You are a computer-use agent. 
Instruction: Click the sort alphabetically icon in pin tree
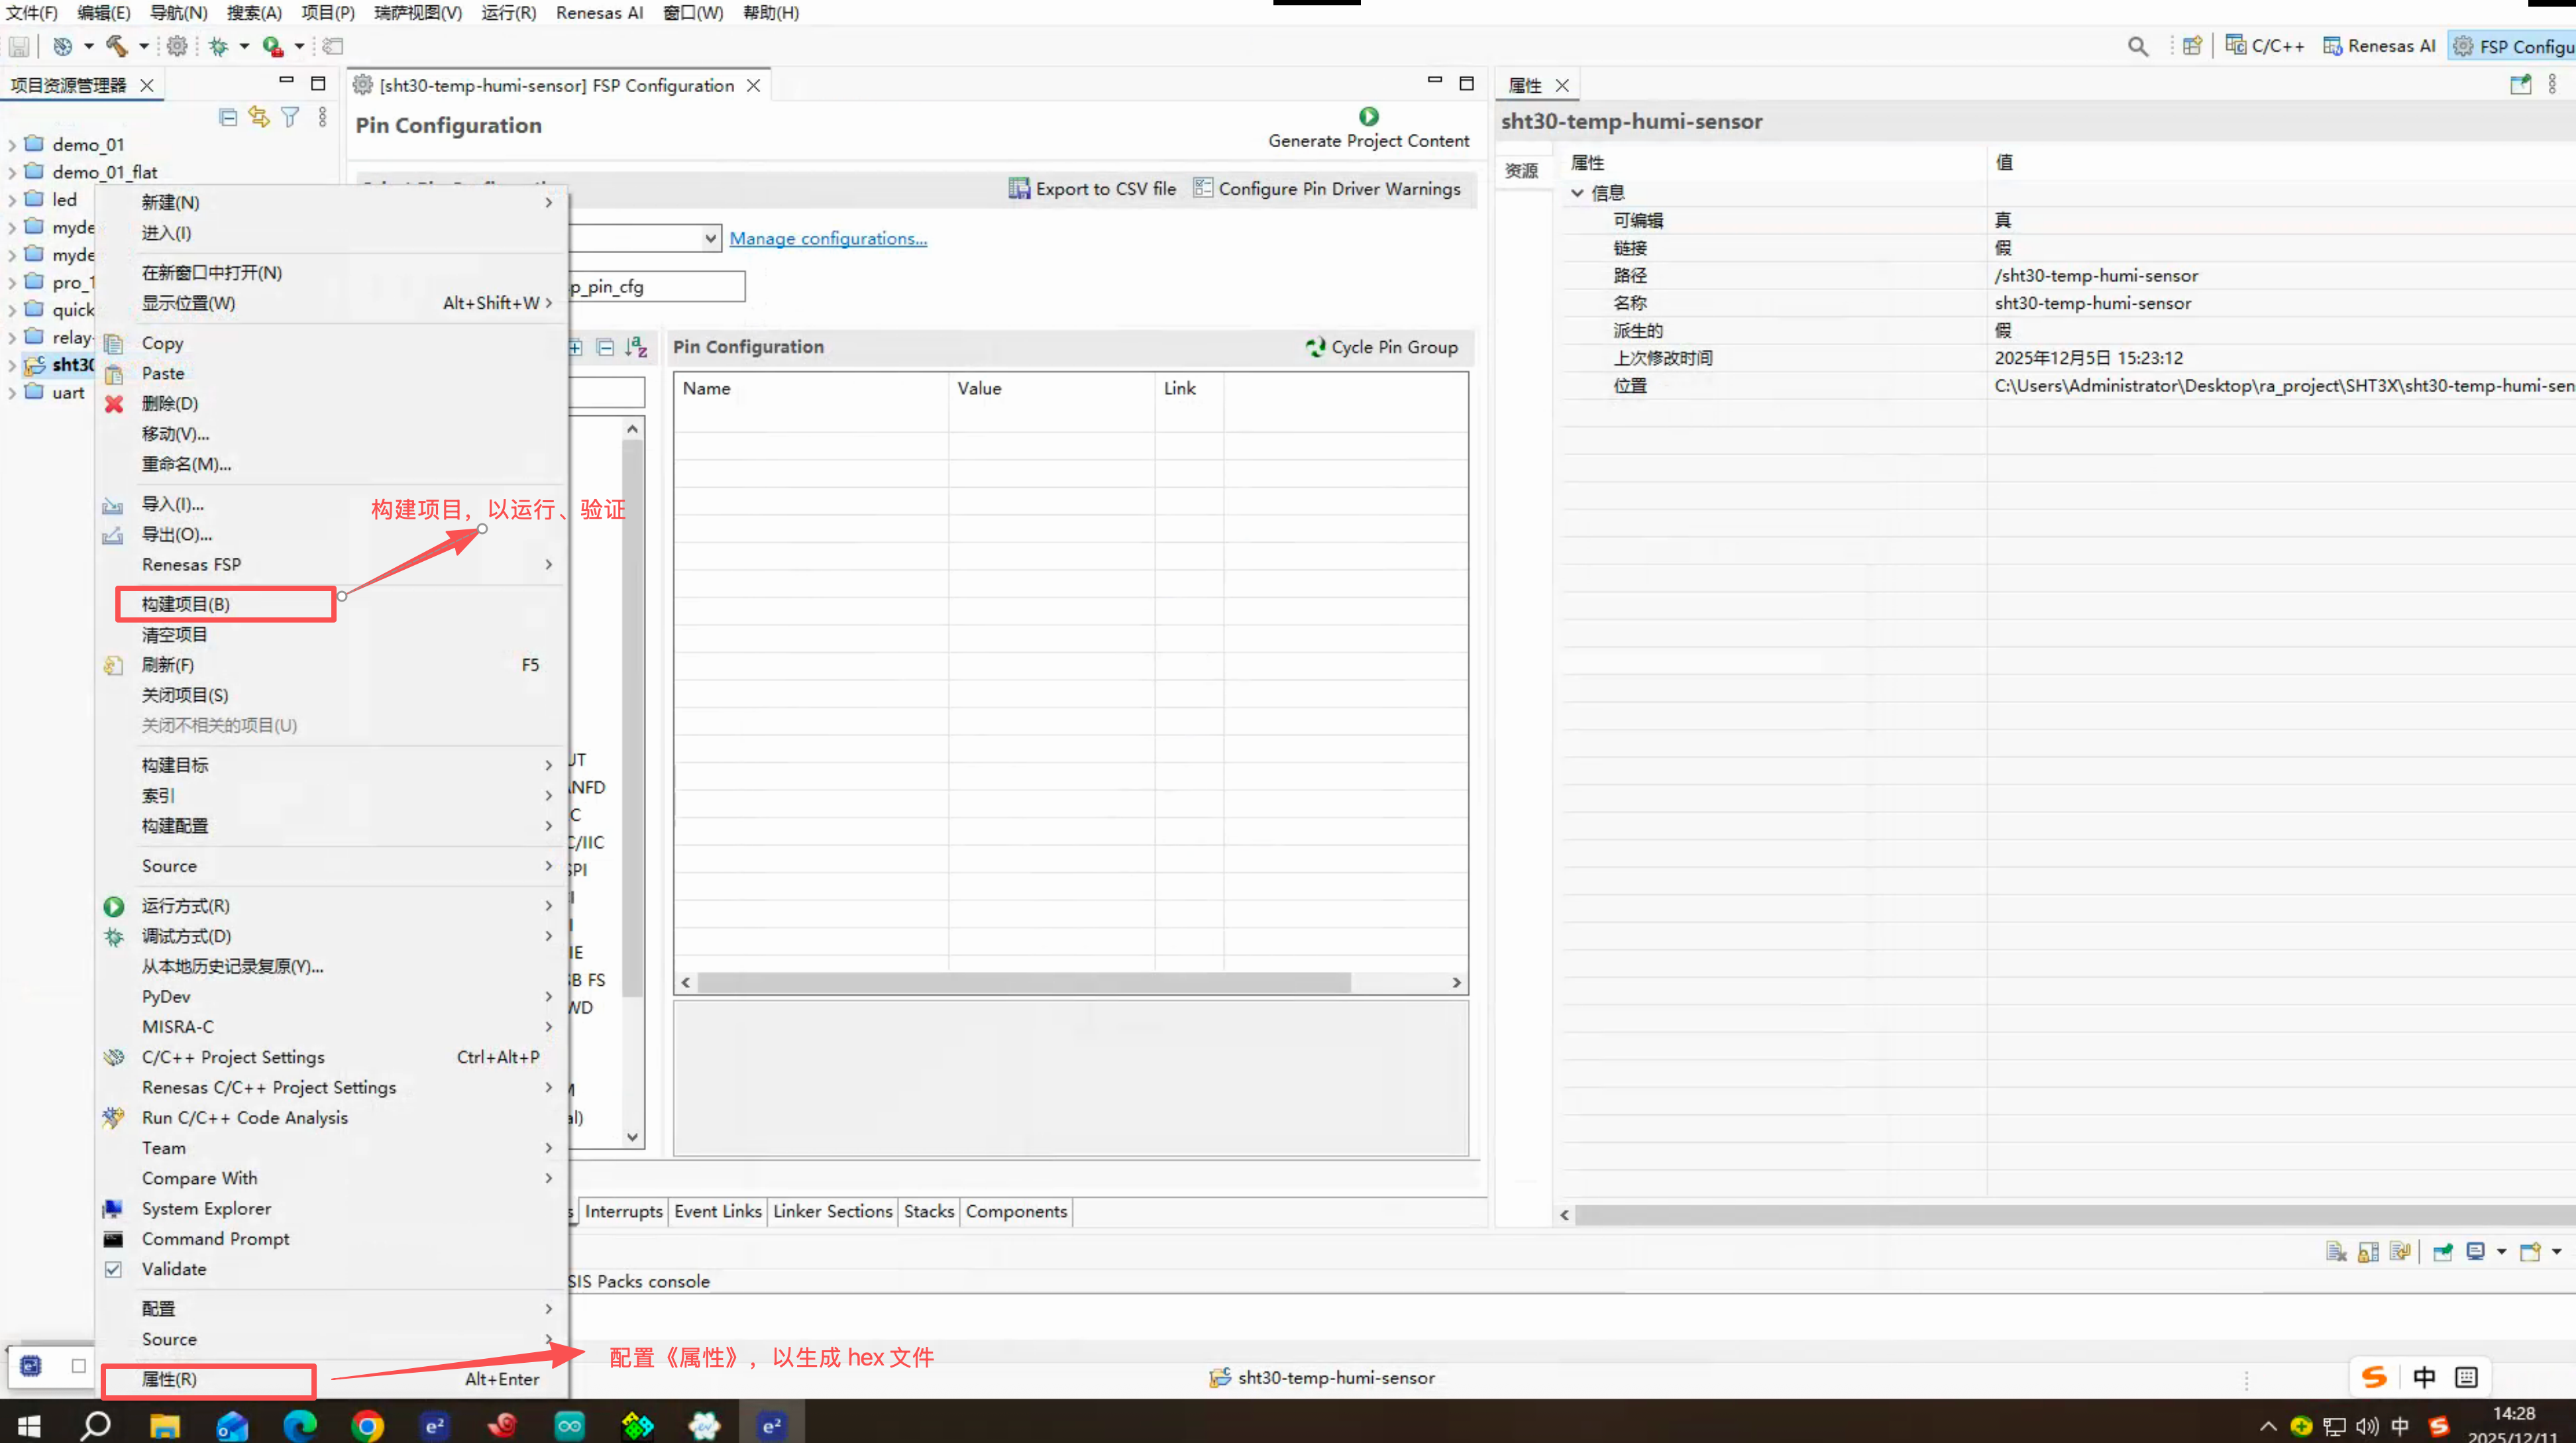click(636, 347)
